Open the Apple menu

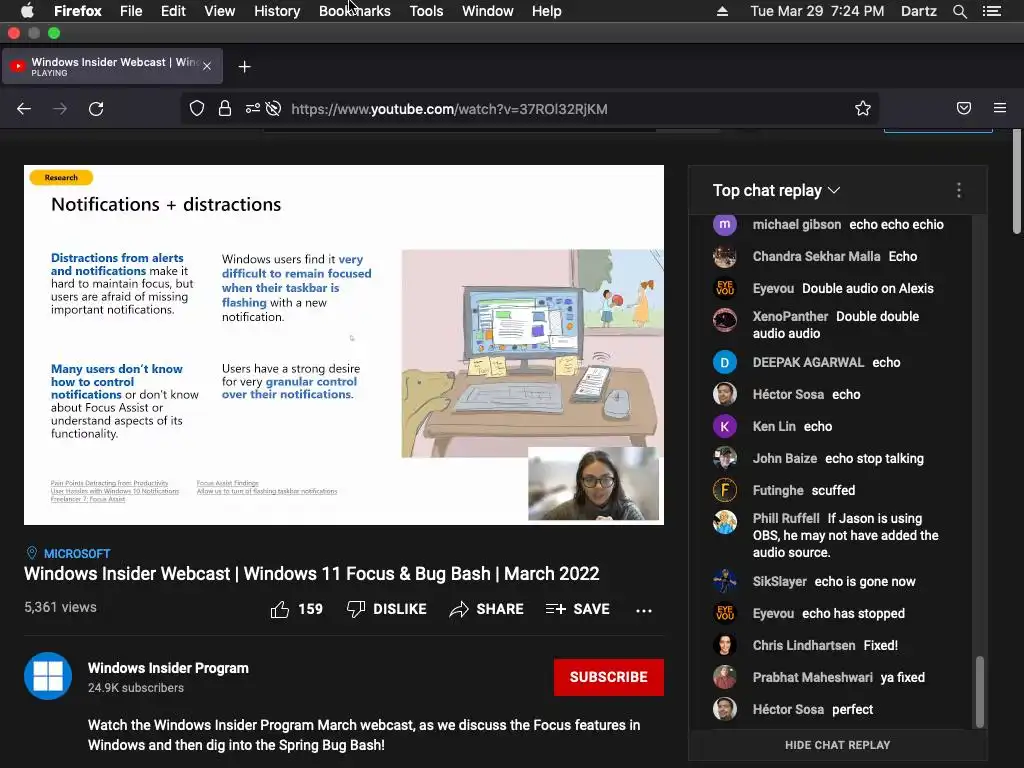pyautogui.click(x=27, y=11)
